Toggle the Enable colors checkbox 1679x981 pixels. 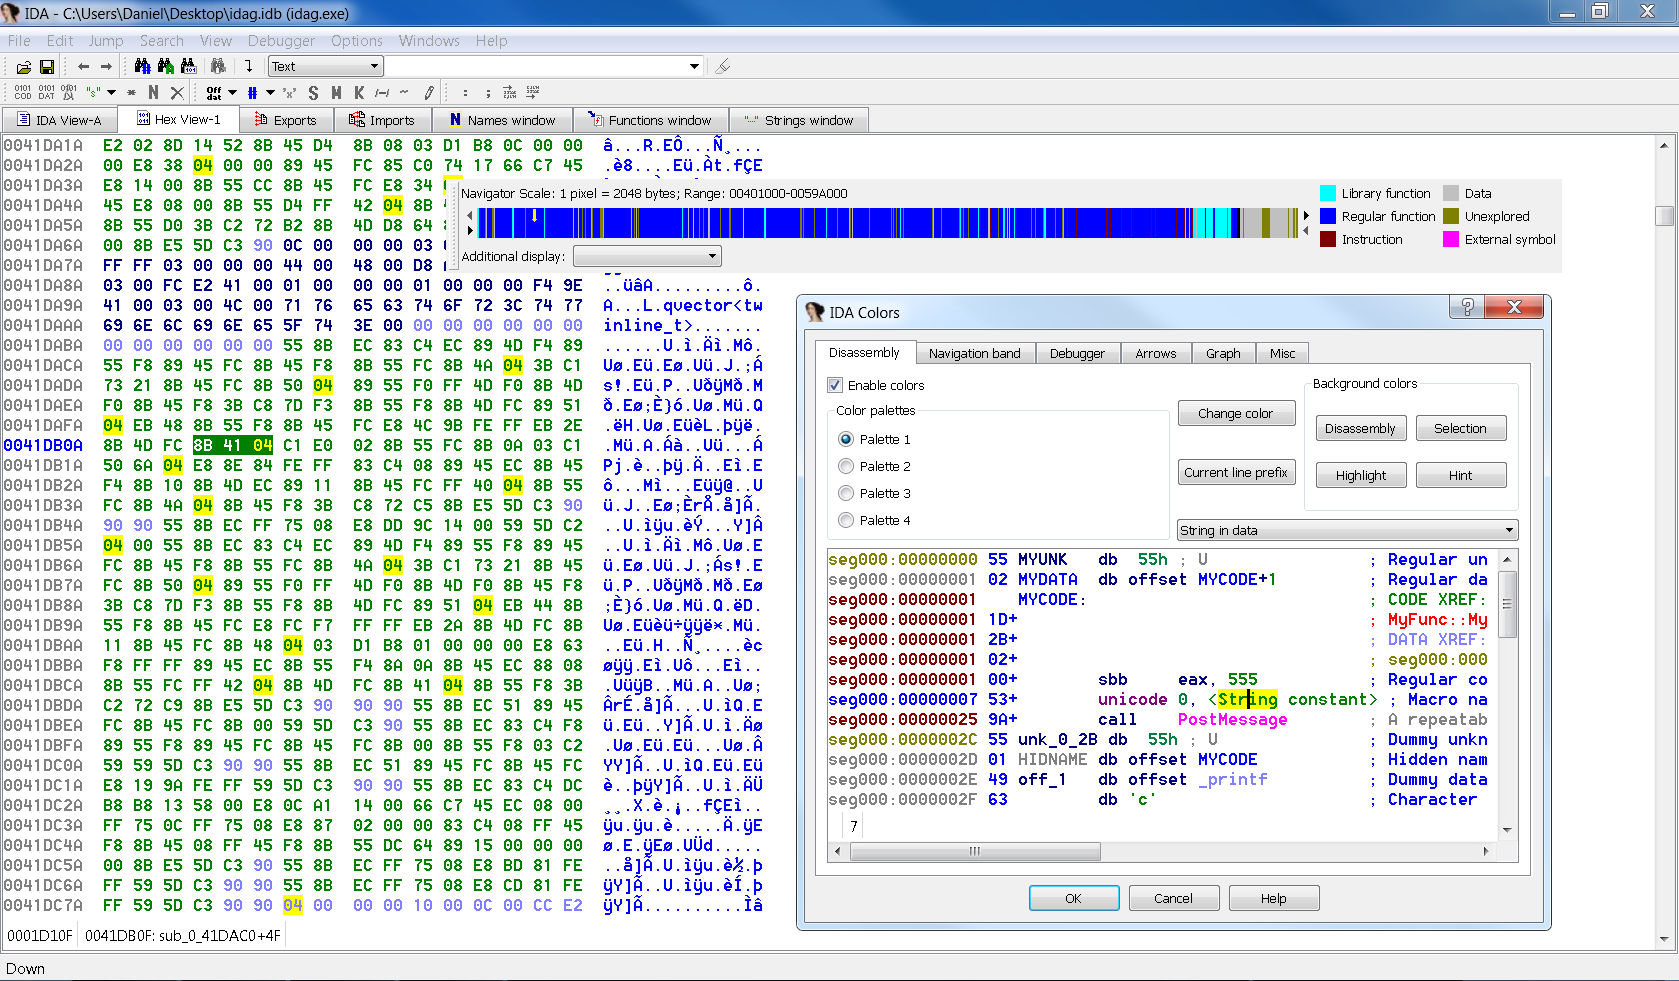(835, 385)
